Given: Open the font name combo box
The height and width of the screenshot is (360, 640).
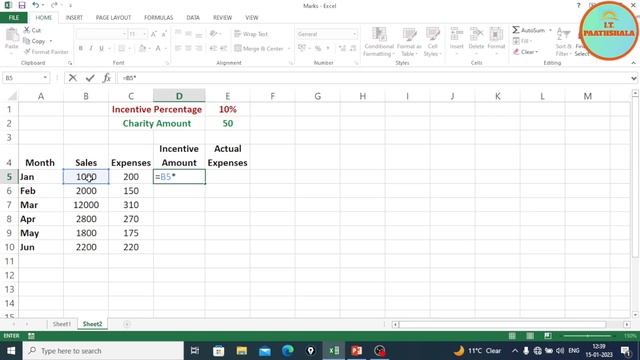Looking at the screenshot, I should click(101, 34).
